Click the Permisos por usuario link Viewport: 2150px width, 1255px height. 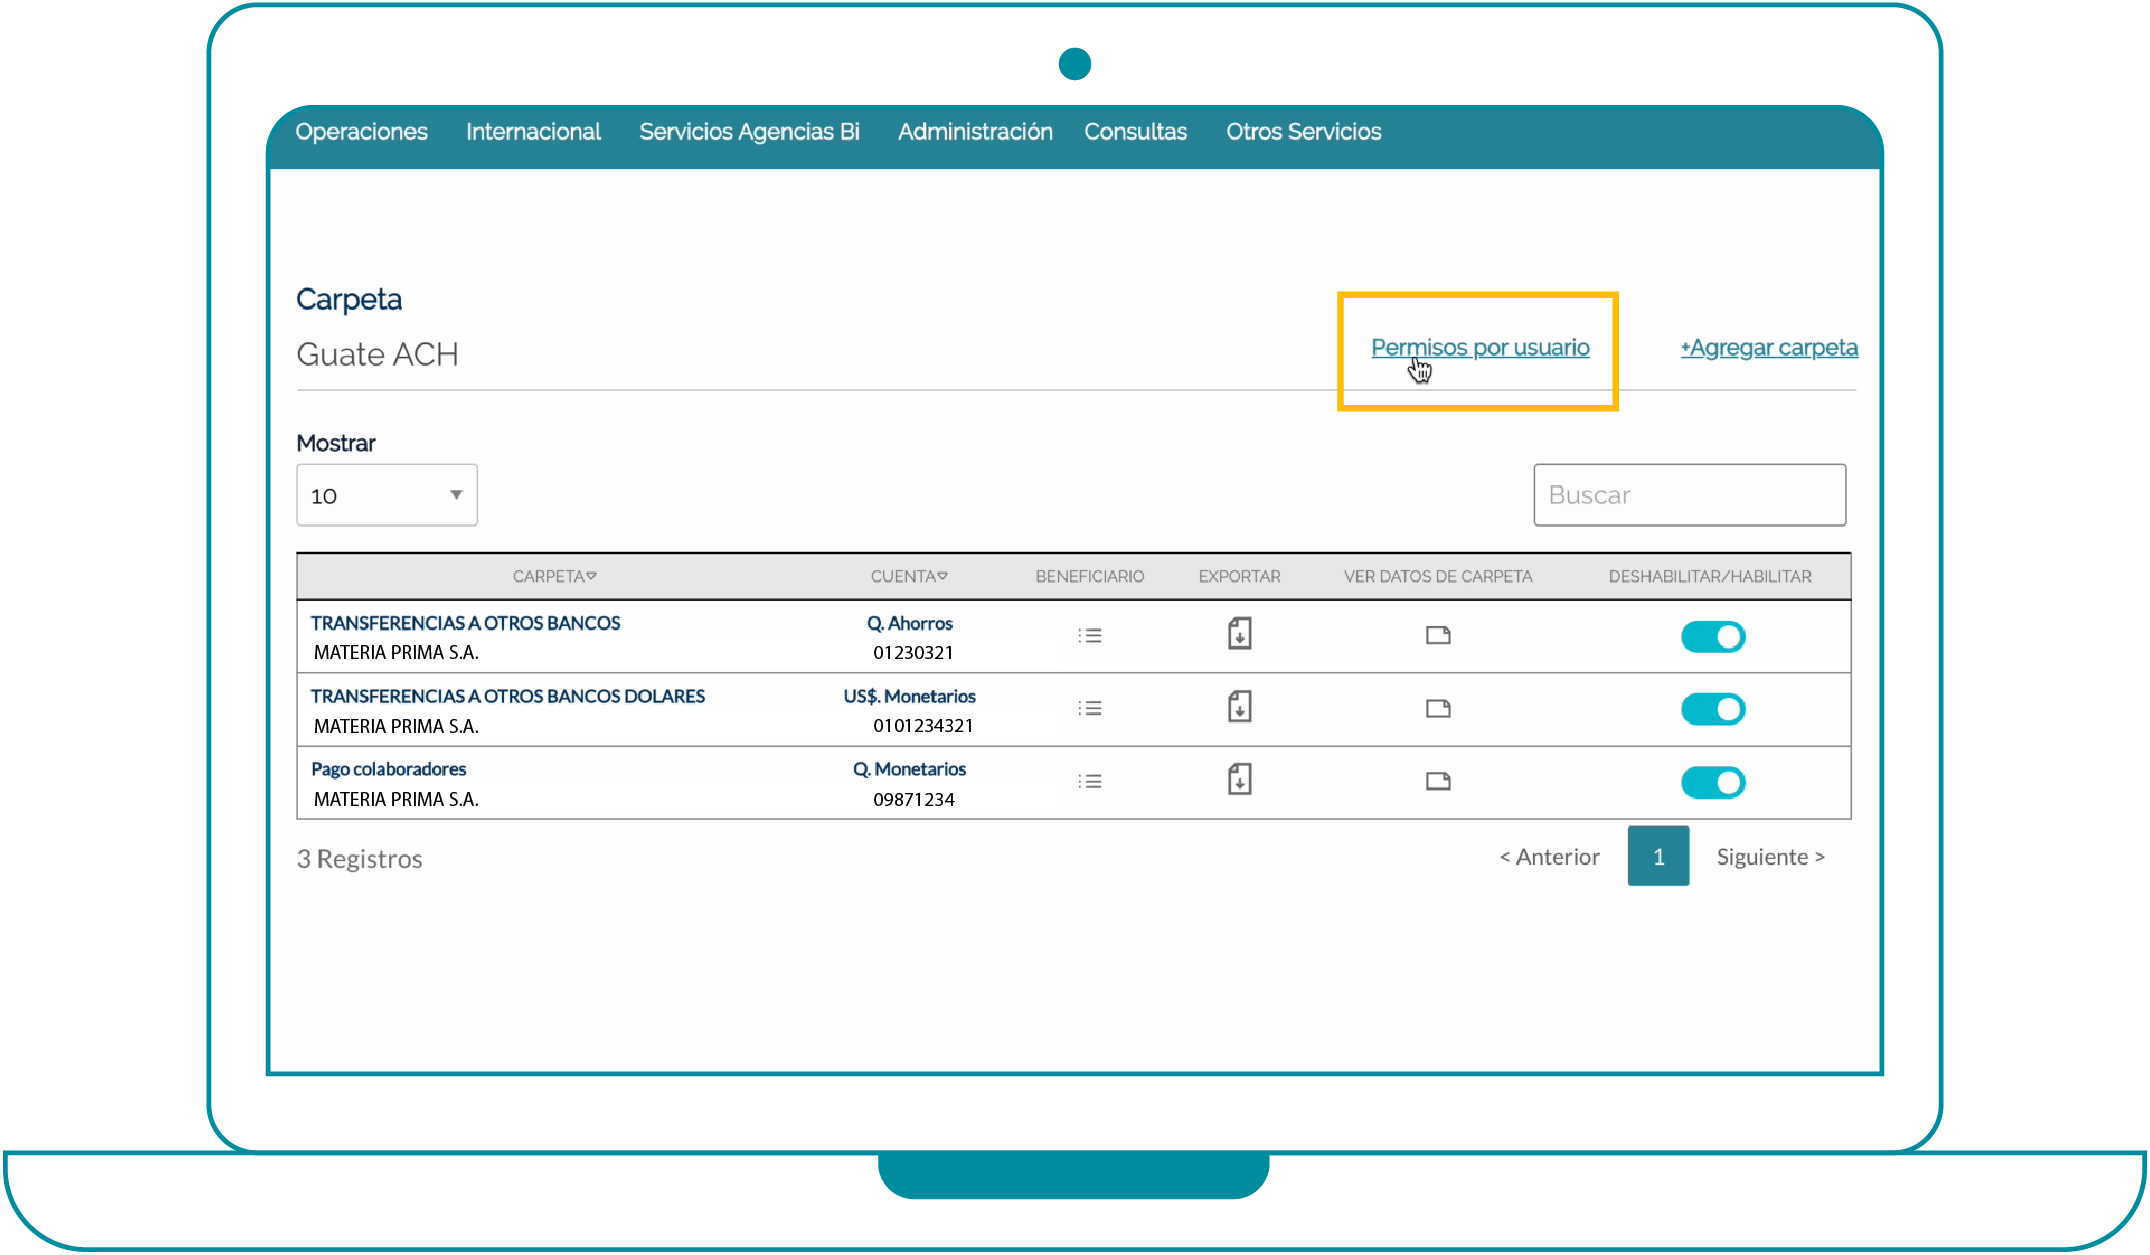(1480, 348)
